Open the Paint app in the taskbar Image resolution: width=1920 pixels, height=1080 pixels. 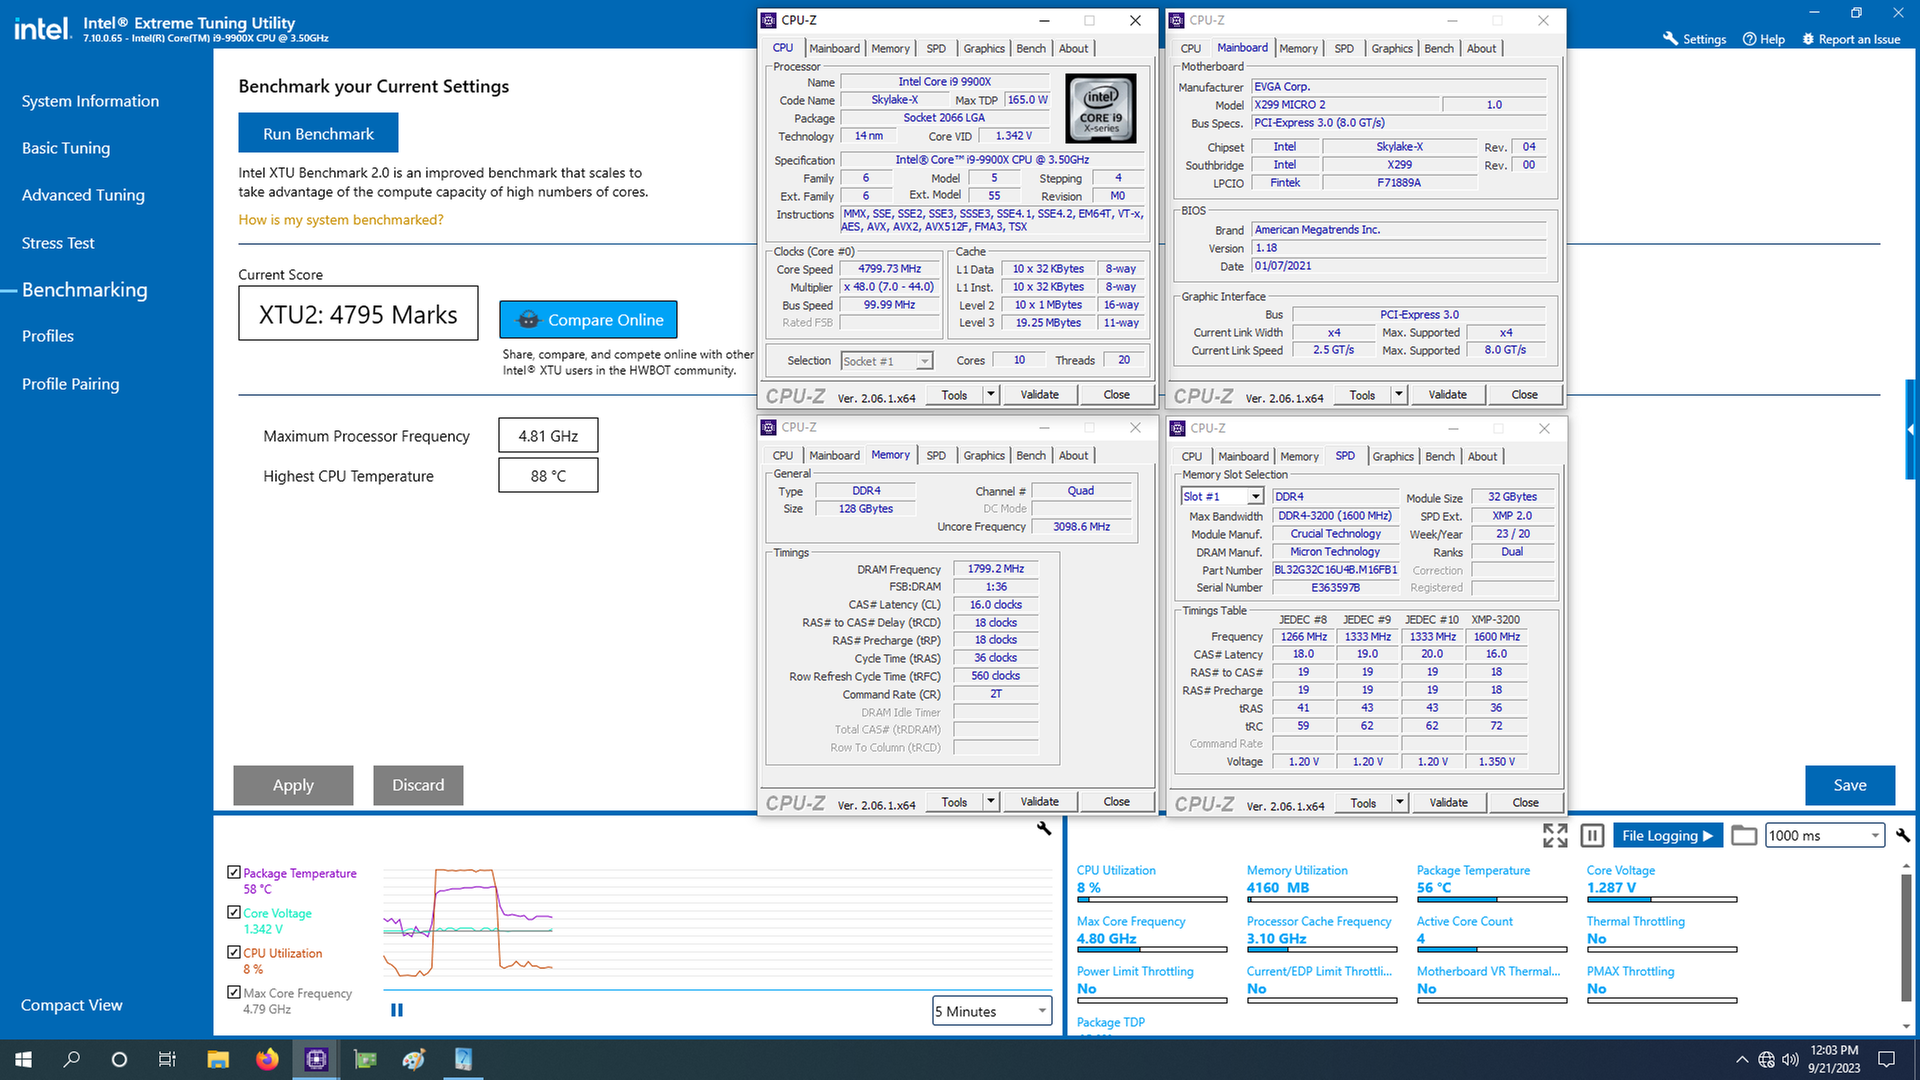[414, 1059]
